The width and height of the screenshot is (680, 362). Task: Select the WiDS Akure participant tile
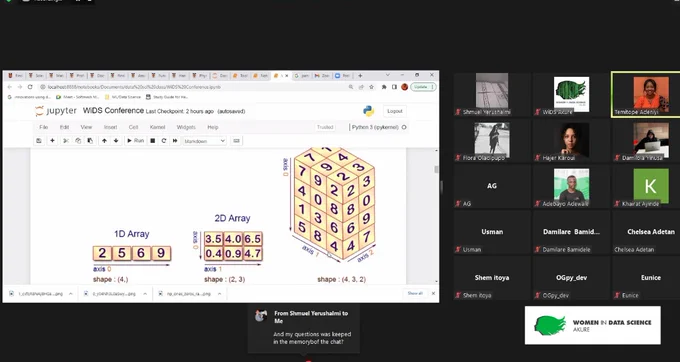point(571,95)
